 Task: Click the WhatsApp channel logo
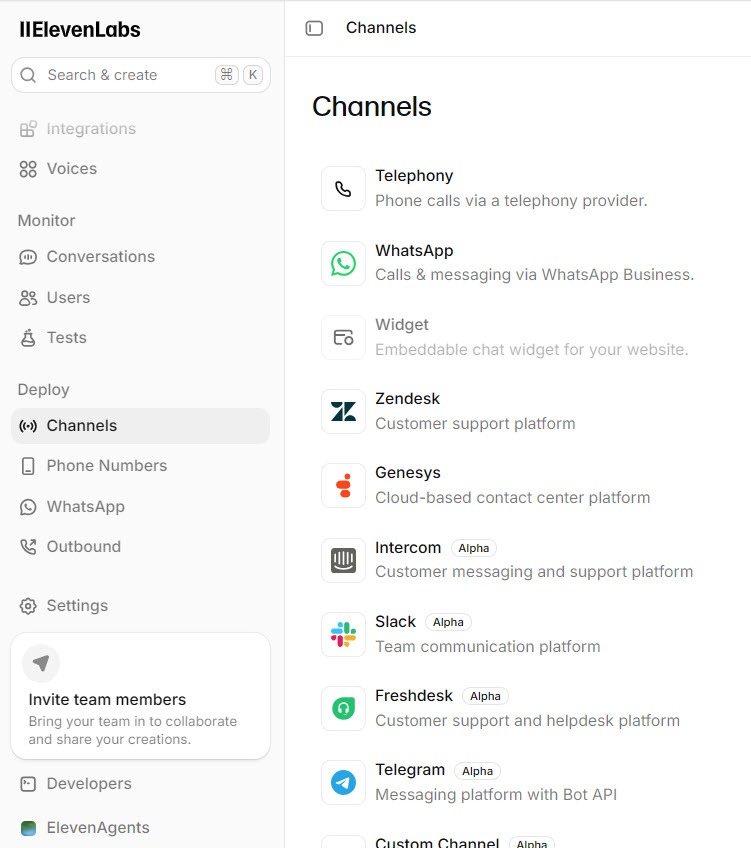343,263
